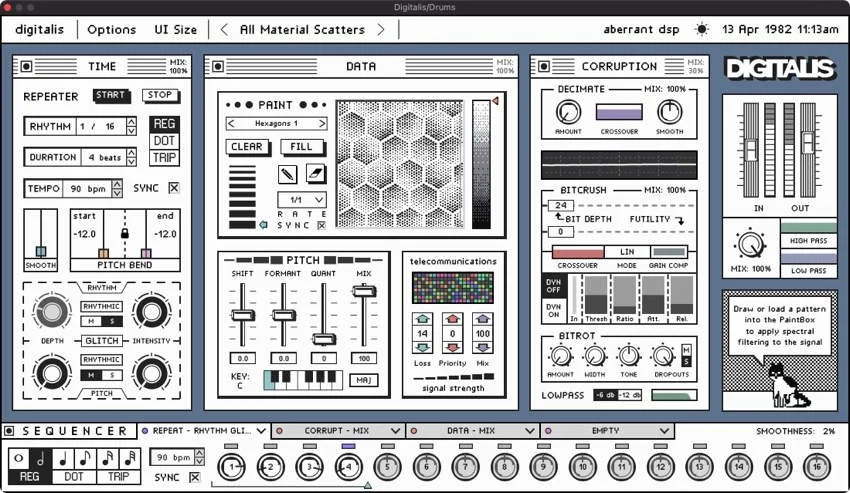This screenshot has height=493, width=850.
Task: Click the pitch MIX slider handle
Action: [364, 291]
